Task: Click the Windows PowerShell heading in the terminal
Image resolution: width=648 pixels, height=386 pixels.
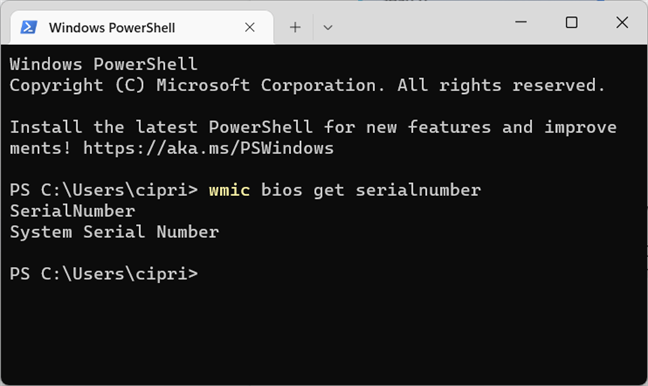Action: click(103, 64)
